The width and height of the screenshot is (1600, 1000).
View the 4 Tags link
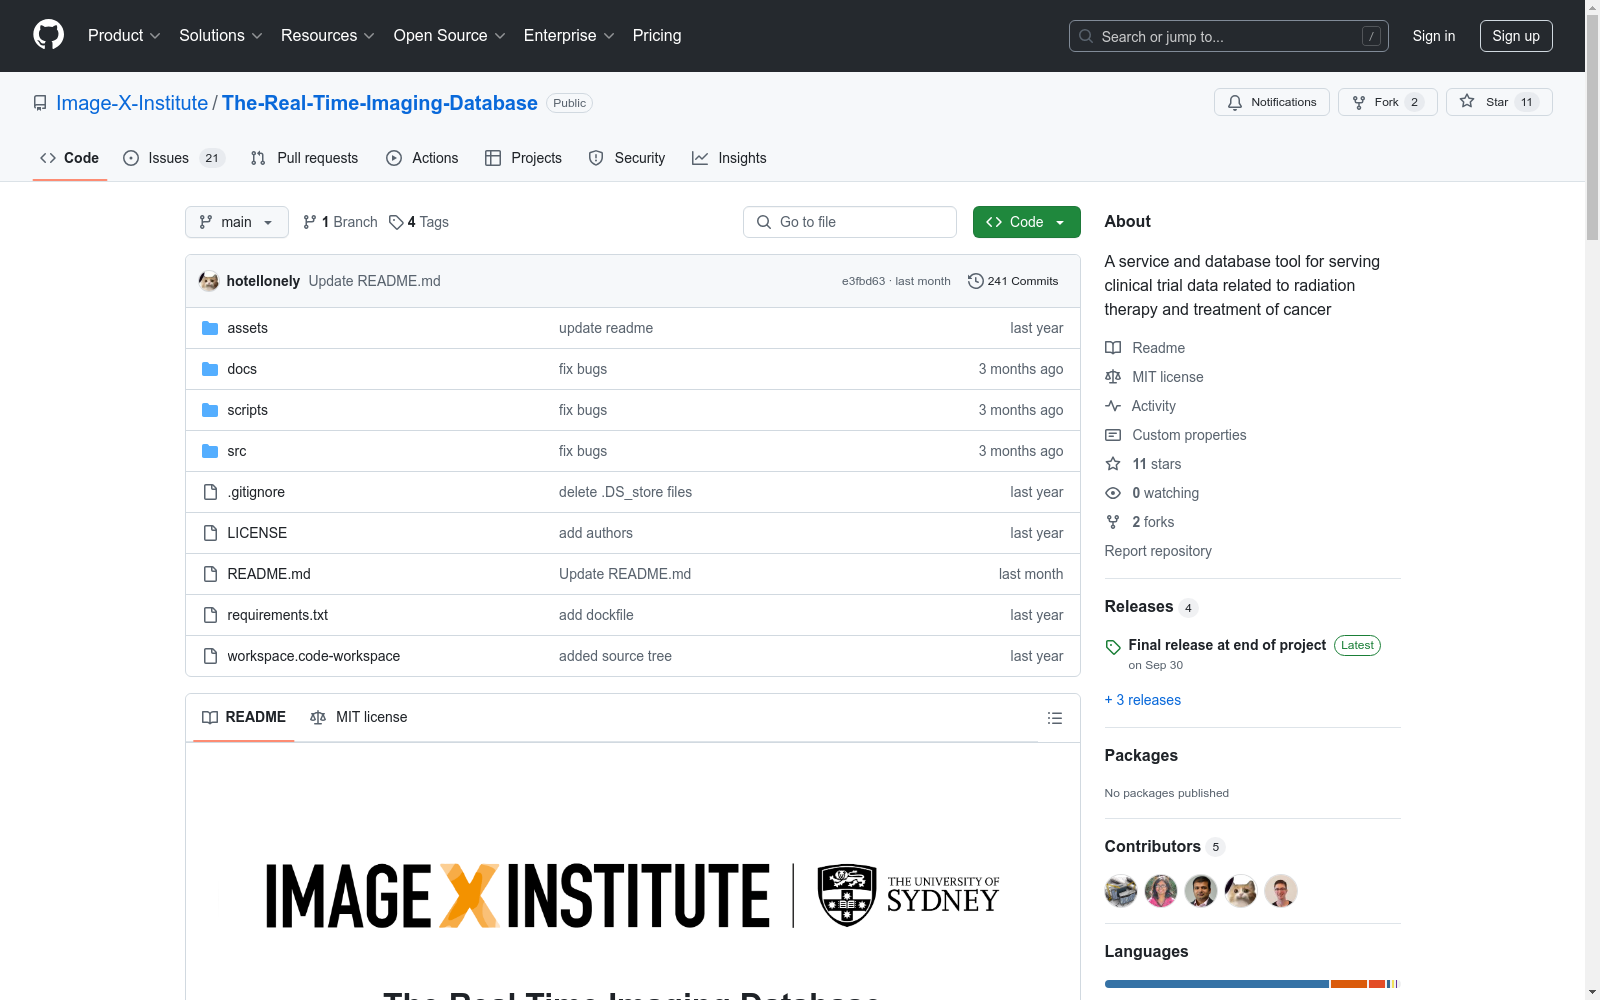(419, 222)
